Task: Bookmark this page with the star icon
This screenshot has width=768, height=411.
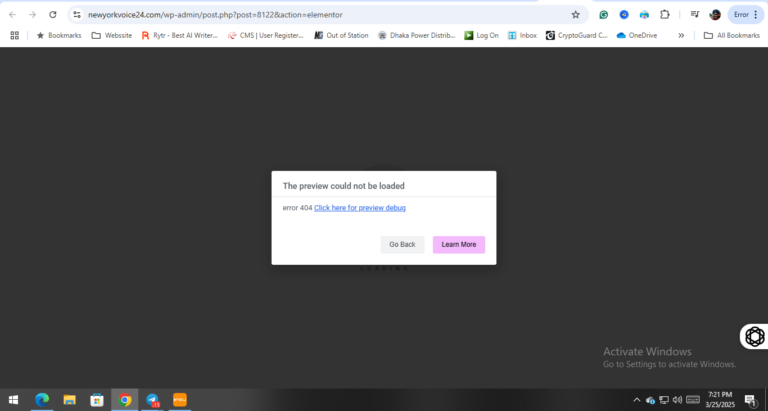Action: pyautogui.click(x=576, y=15)
